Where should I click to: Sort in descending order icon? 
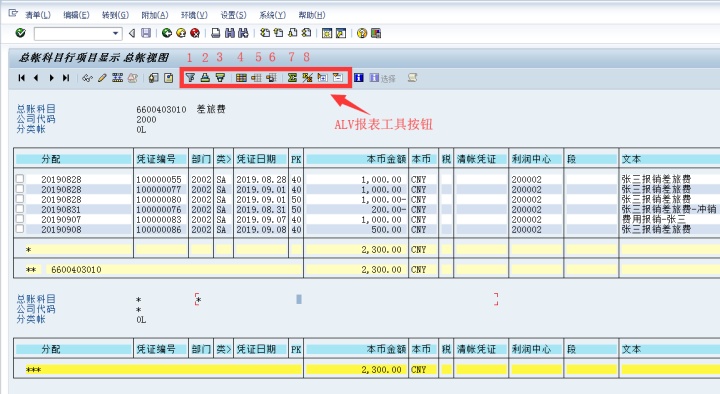(x=220, y=78)
